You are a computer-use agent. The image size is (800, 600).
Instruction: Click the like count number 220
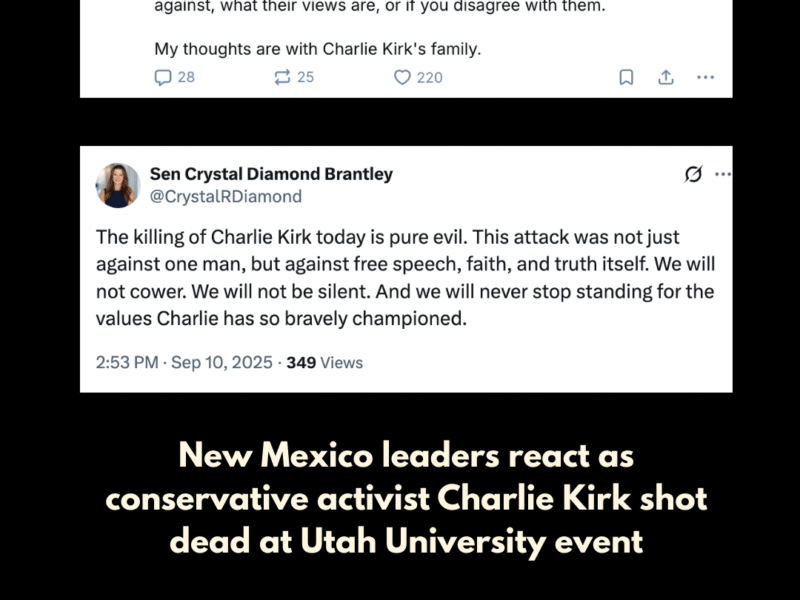pos(429,77)
